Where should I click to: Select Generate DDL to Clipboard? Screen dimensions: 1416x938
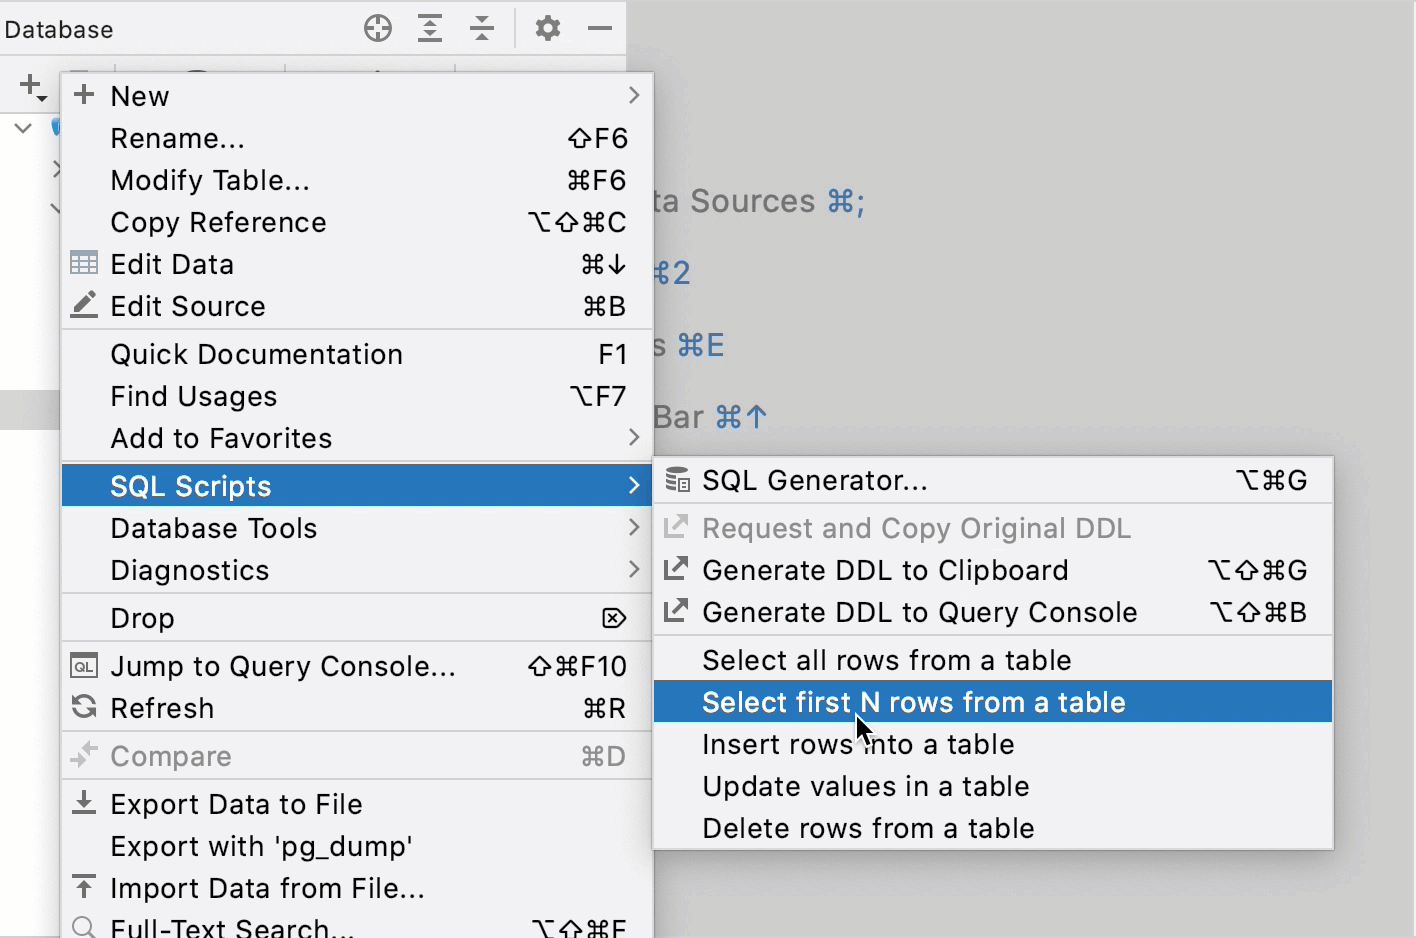(885, 570)
